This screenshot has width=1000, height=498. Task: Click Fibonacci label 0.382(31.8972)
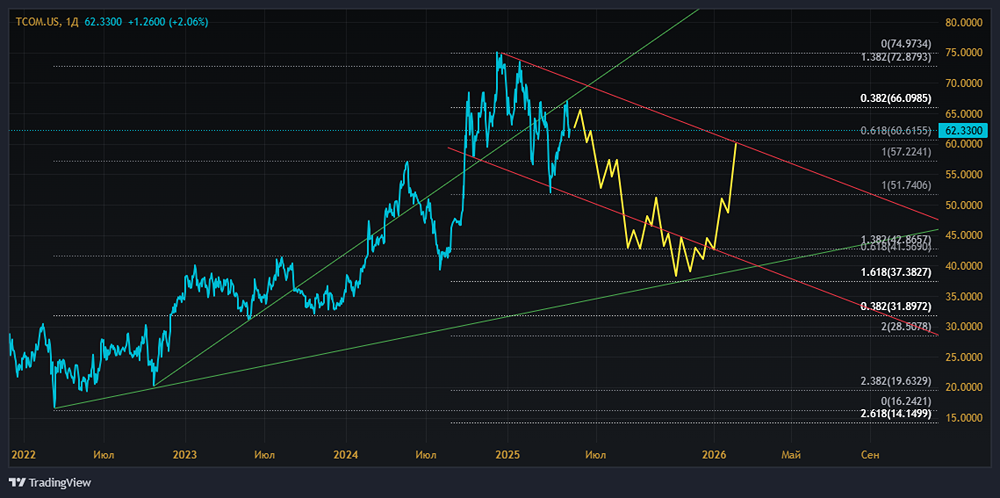896,306
